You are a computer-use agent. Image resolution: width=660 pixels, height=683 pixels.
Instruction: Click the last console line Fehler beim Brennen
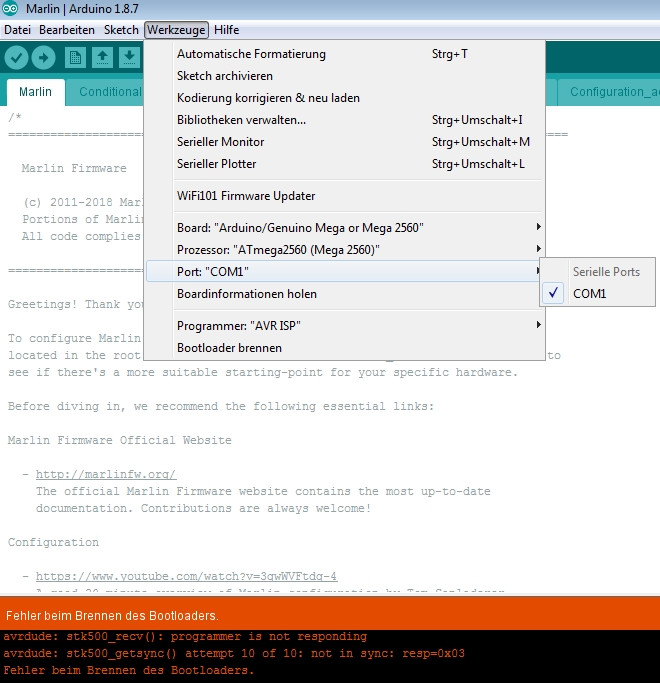click(x=129, y=670)
